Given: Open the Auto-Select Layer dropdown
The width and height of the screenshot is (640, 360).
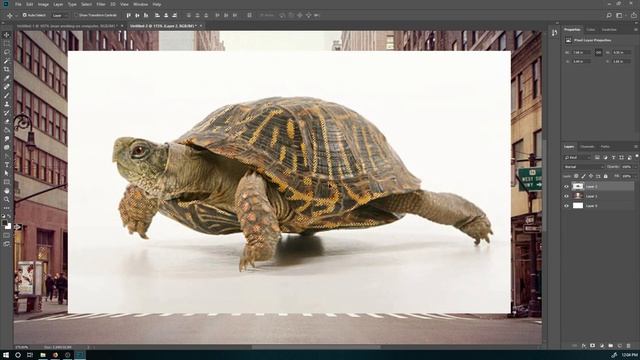Looking at the screenshot, I should [x=60, y=15].
